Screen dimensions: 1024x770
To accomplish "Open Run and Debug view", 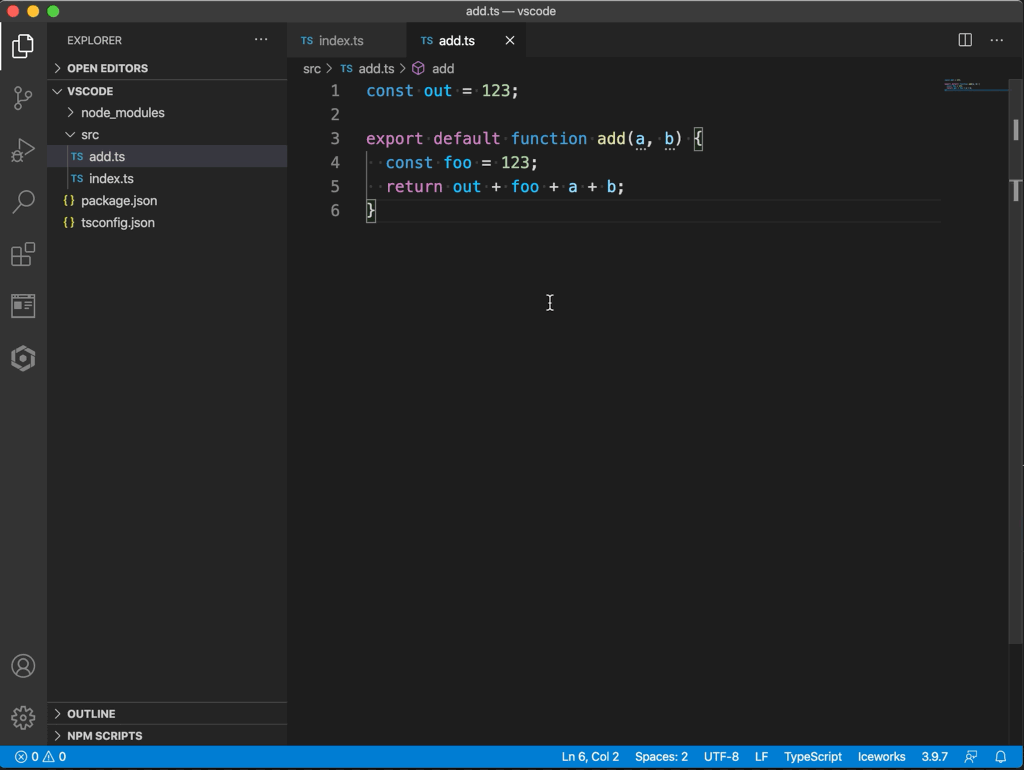I will coord(23,150).
